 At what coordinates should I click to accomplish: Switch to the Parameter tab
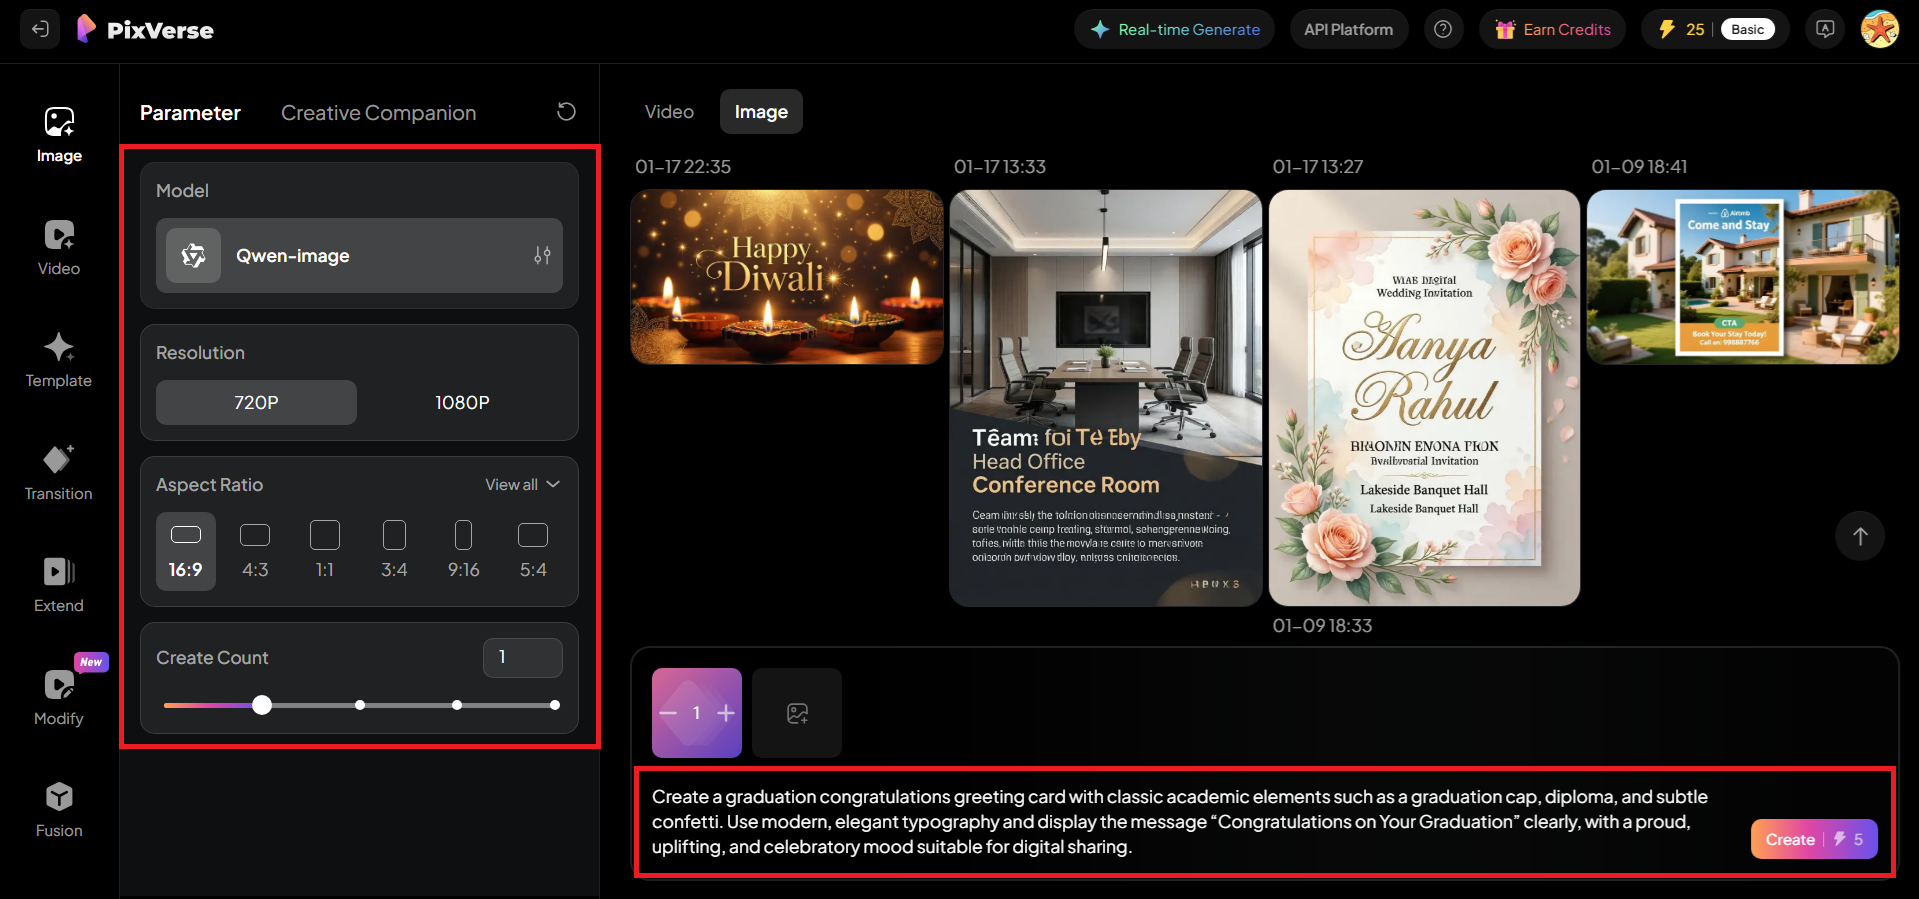click(190, 113)
